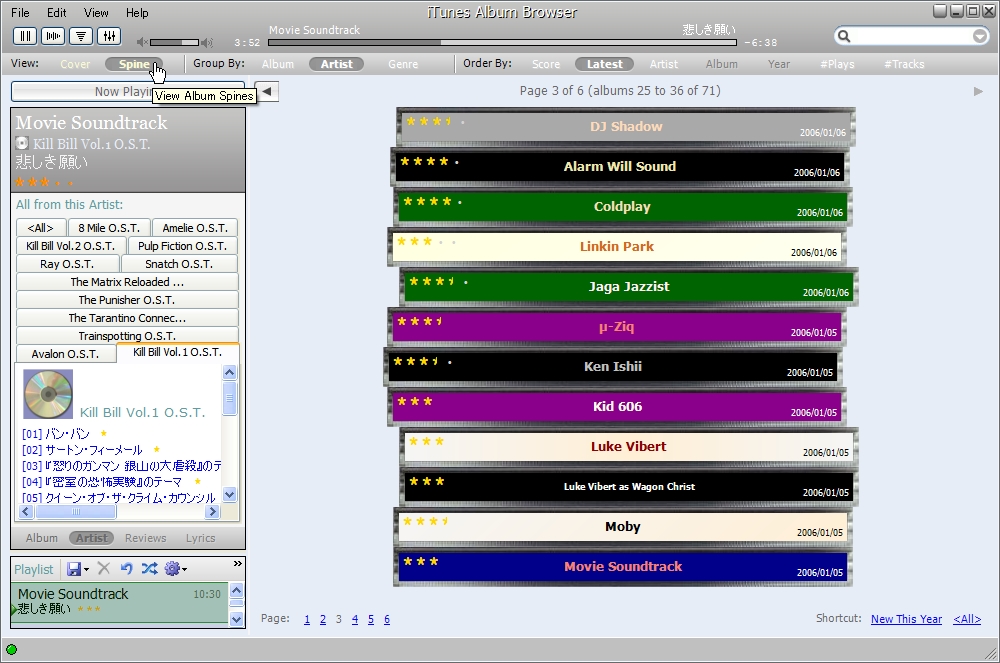Group albums by Artist
1000x663 pixels.
336,64
